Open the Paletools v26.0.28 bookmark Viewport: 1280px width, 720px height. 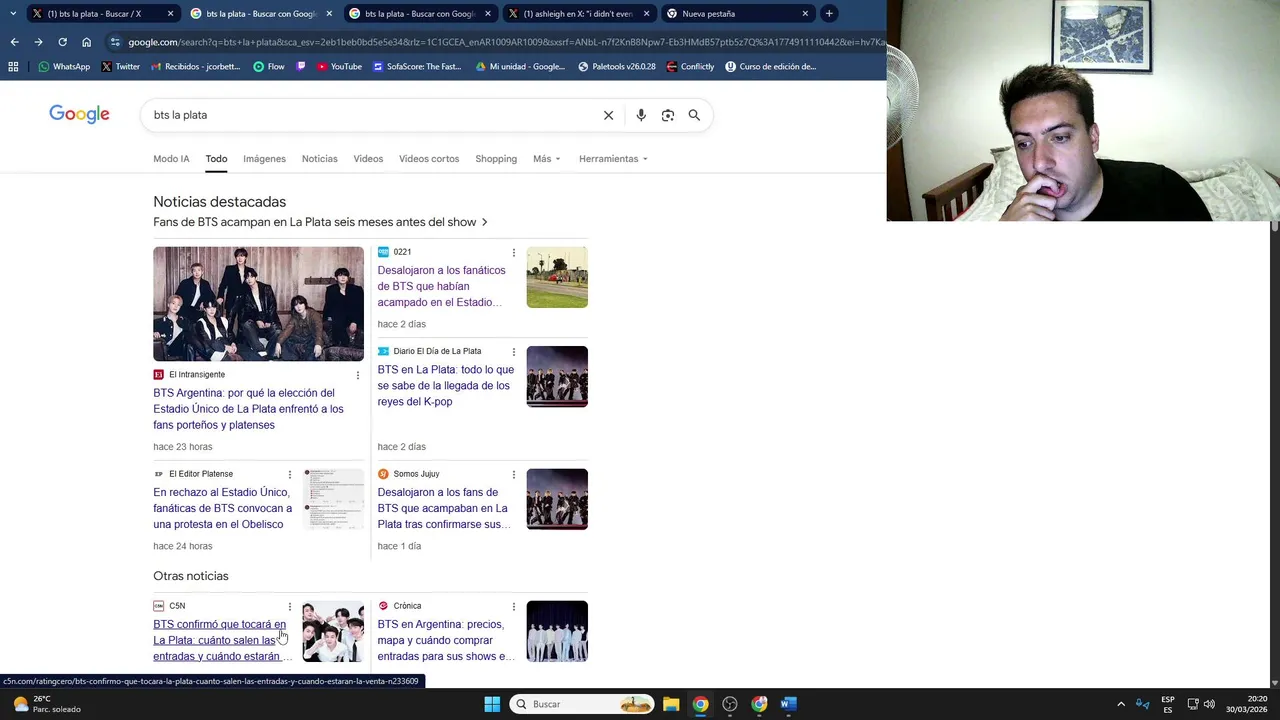(x=617, y=67)
